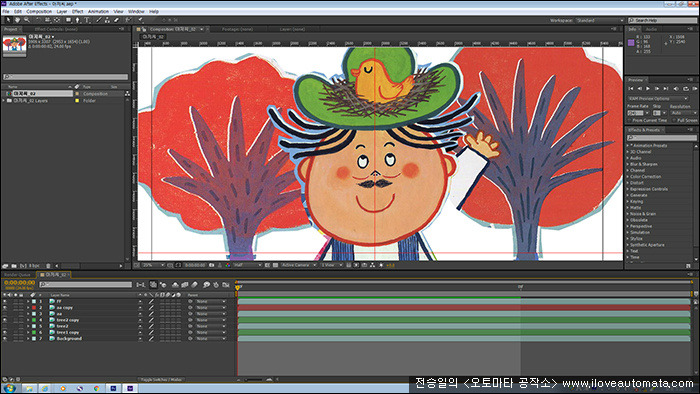The image size is (700, 394).
Task: Select the Brush tool
Action: pos(99,20)
